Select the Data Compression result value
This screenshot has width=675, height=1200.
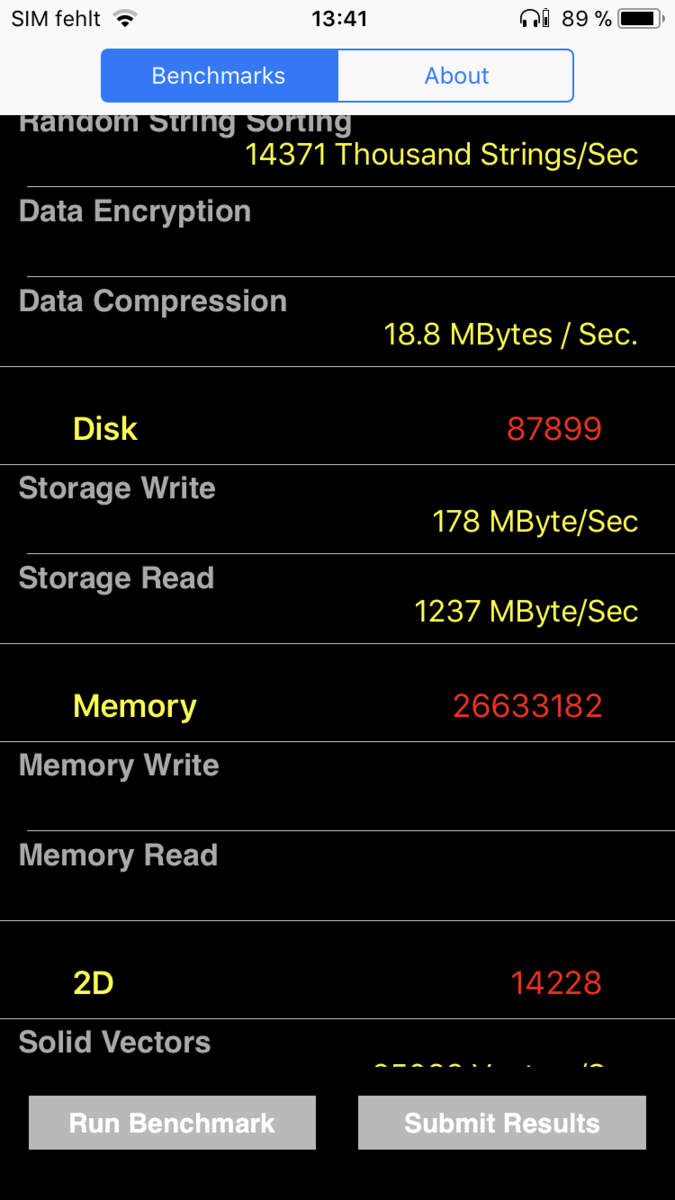[510, 334]
